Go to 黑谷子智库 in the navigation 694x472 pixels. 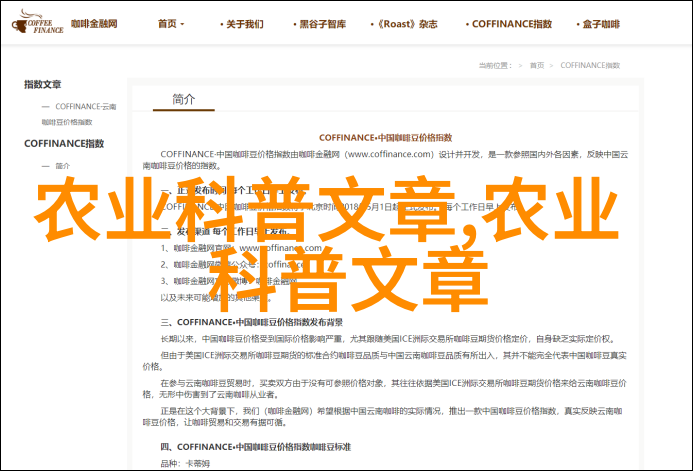(x=319, y=24)
